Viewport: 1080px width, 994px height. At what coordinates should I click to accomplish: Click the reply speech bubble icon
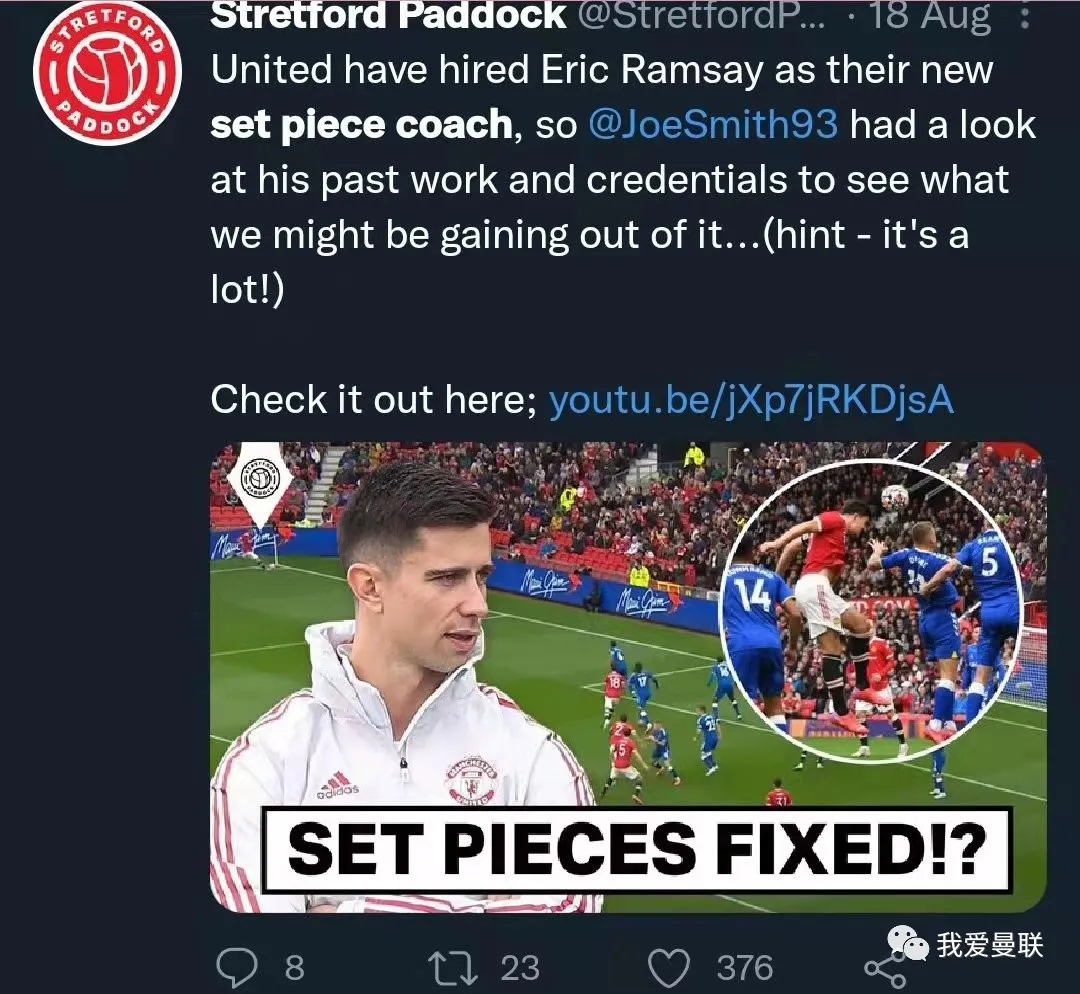[x=237, y=967]
